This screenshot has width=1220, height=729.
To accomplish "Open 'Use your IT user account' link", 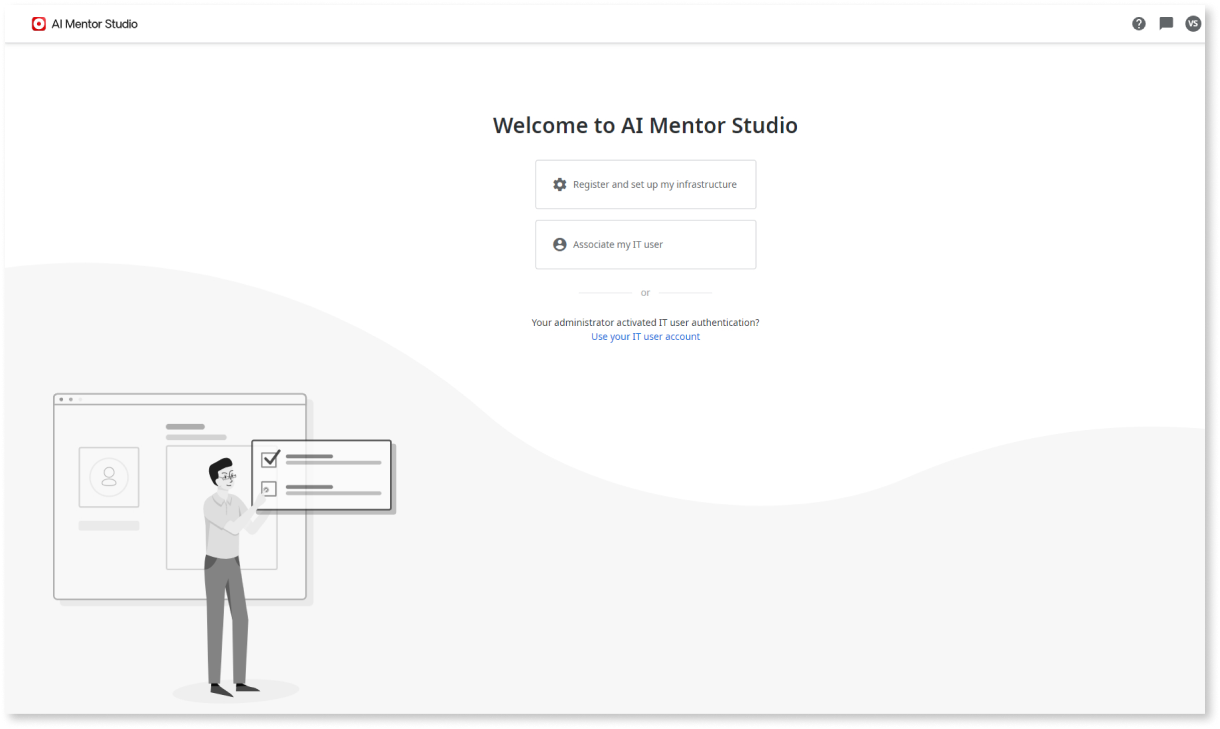I will pyautogui.click(x=645, y=336).
